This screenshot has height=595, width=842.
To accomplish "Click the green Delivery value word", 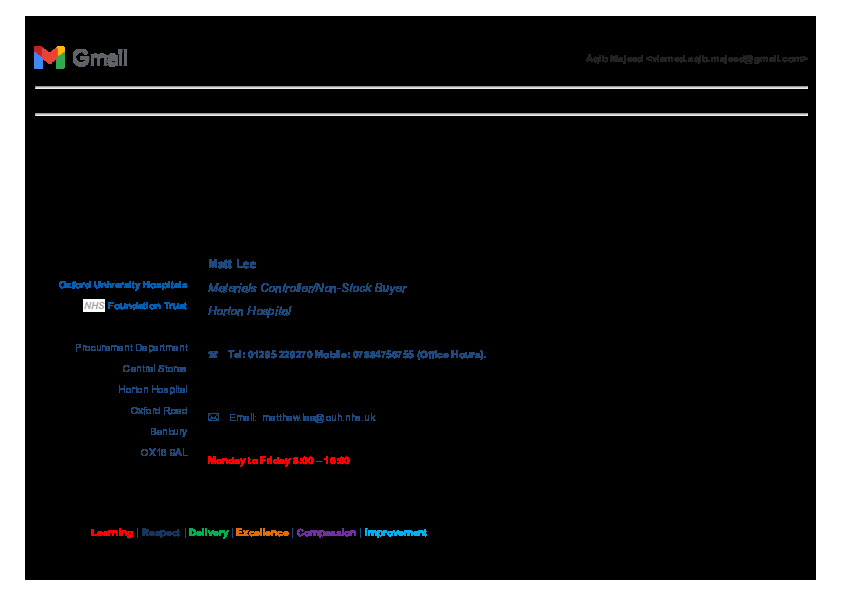I will coord(208,533).
